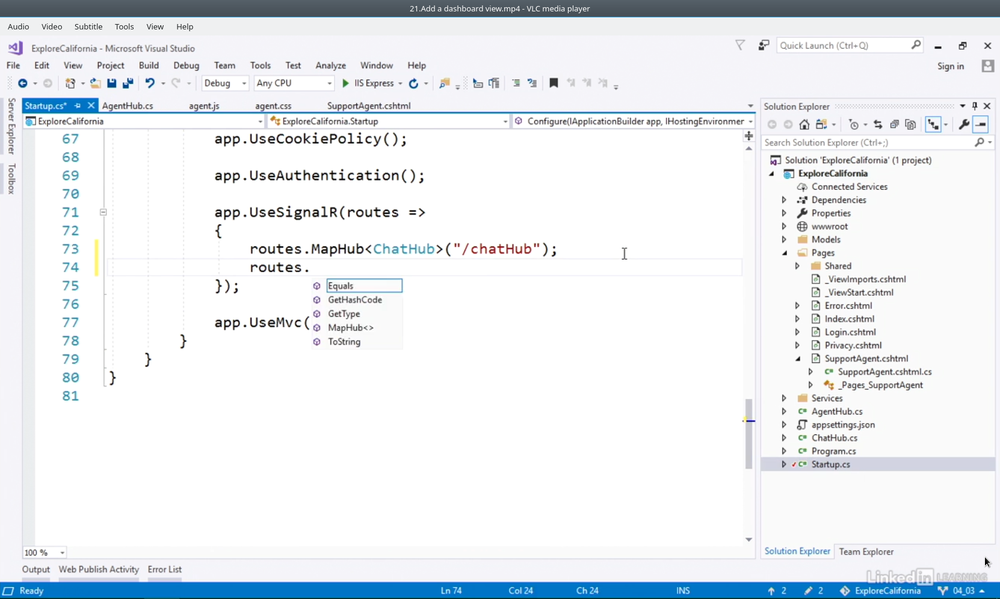Expand the Models folder in Solution Explorer
This screenshot has width=1000, height=599.
[x=784, y=240]
